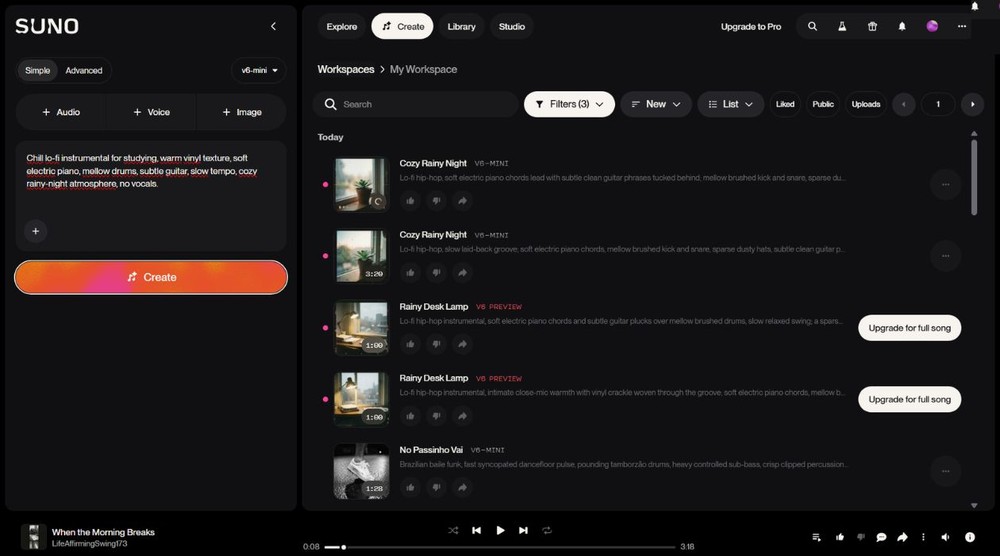Image resolution: width=1000 pixels, height=556 pixels.
Task: Toggle the Liked filter chip
Action: (785, 104)
